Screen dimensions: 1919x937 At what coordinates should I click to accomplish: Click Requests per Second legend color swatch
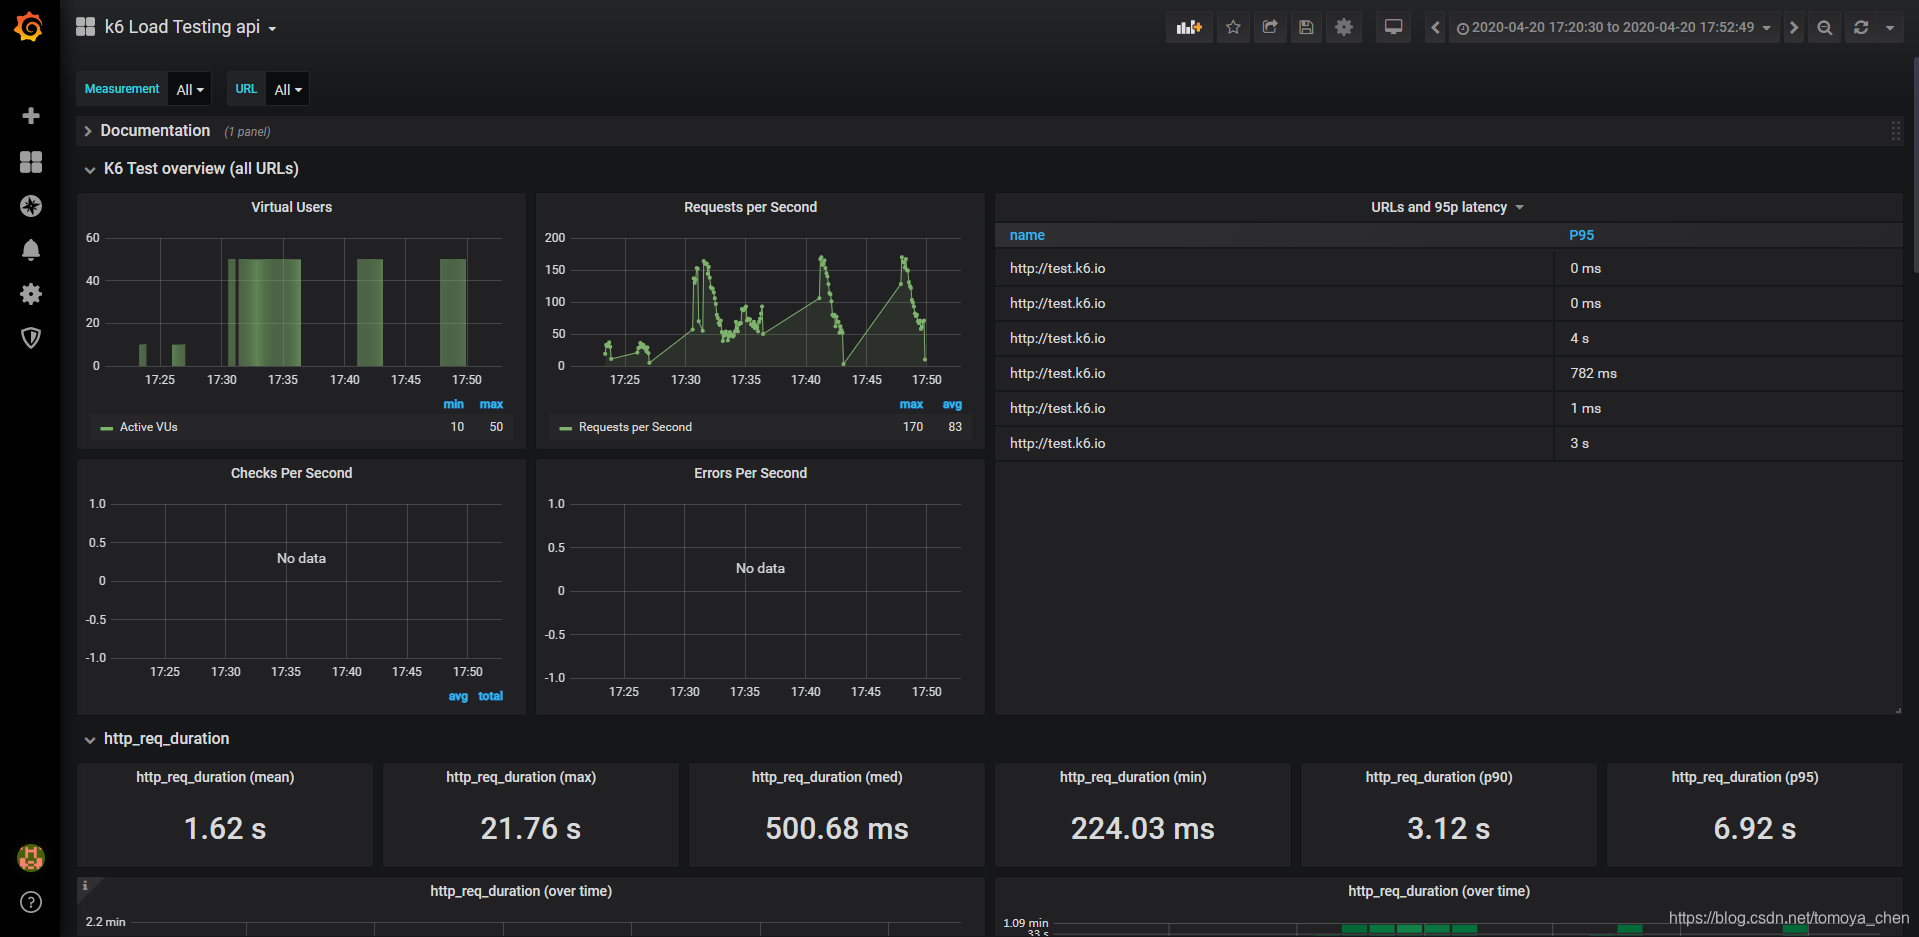tap(565, 428)
